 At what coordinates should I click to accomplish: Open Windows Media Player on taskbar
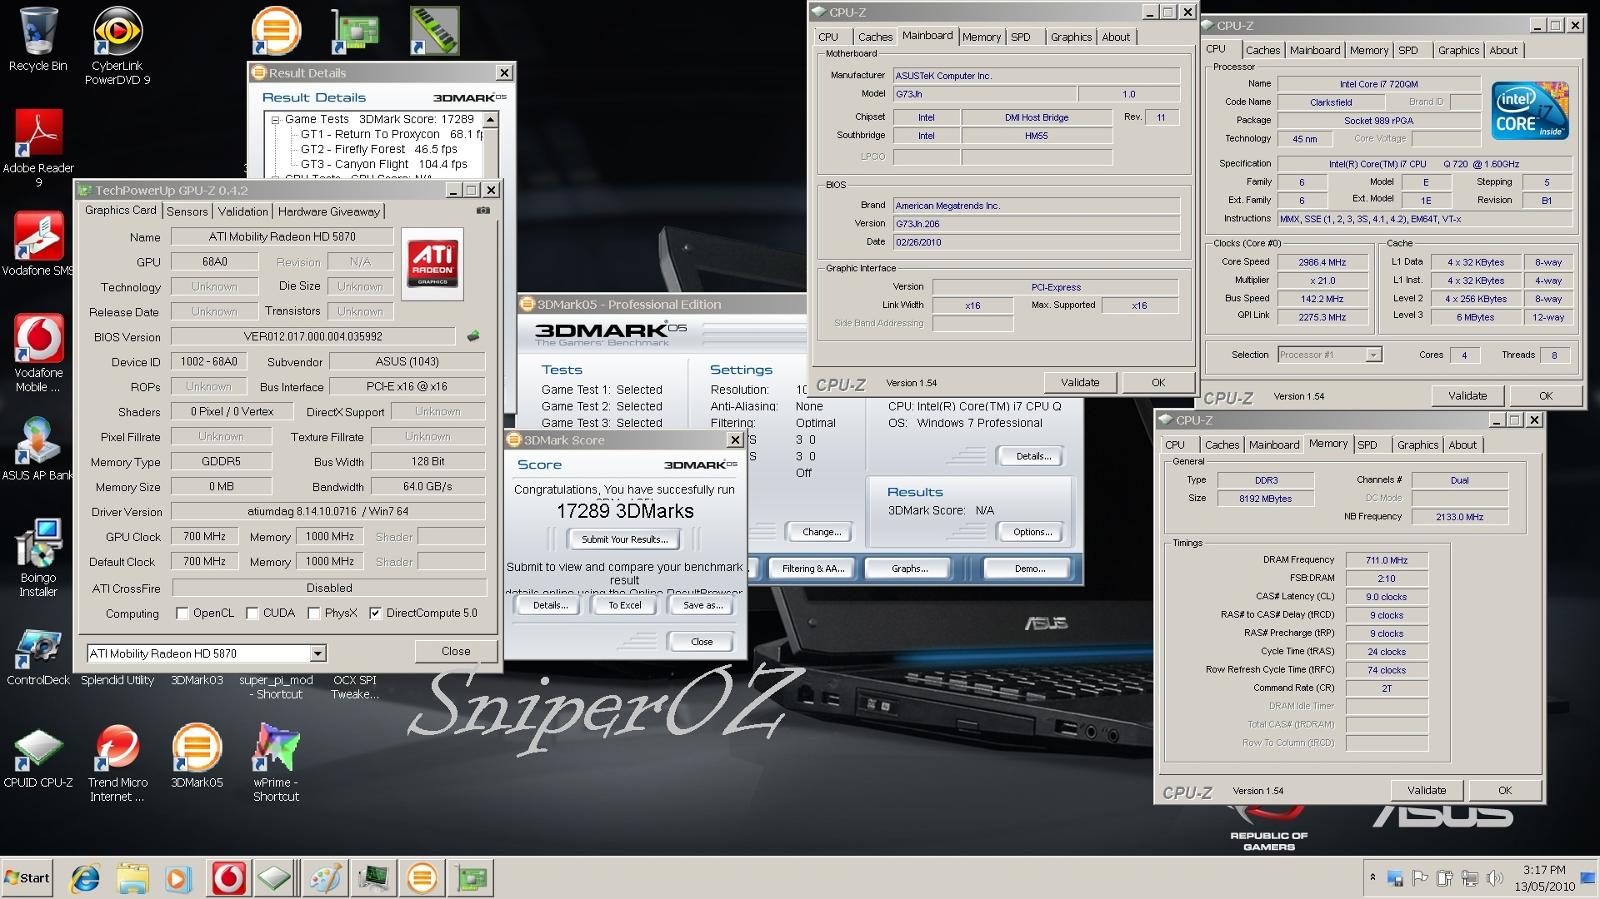point(177,879)
